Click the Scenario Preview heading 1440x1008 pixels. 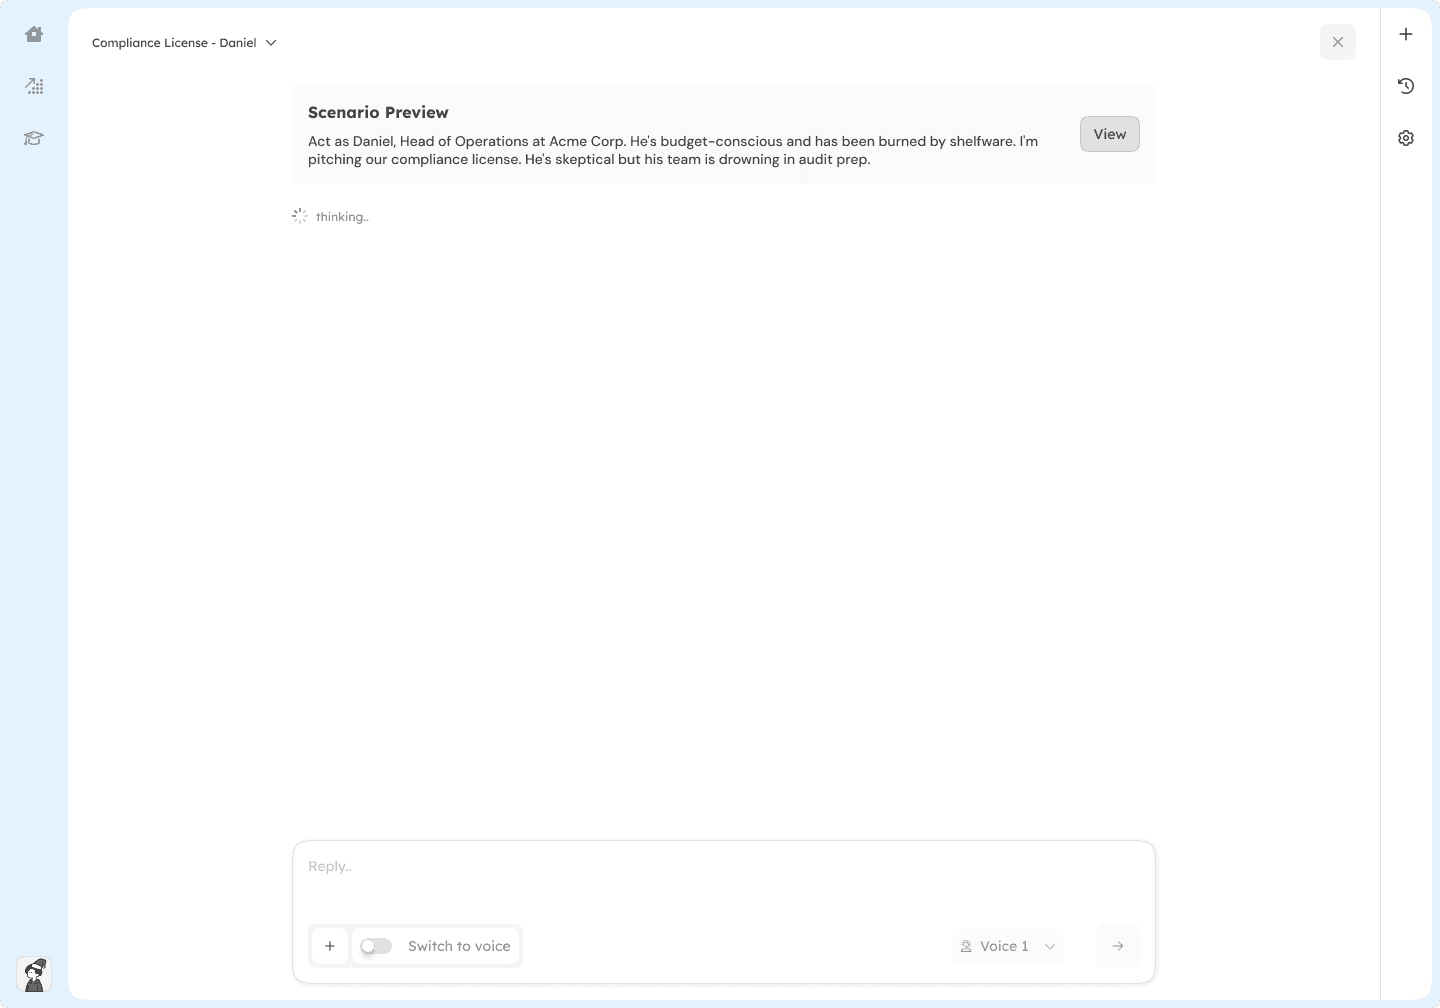[x=378, y=112]
